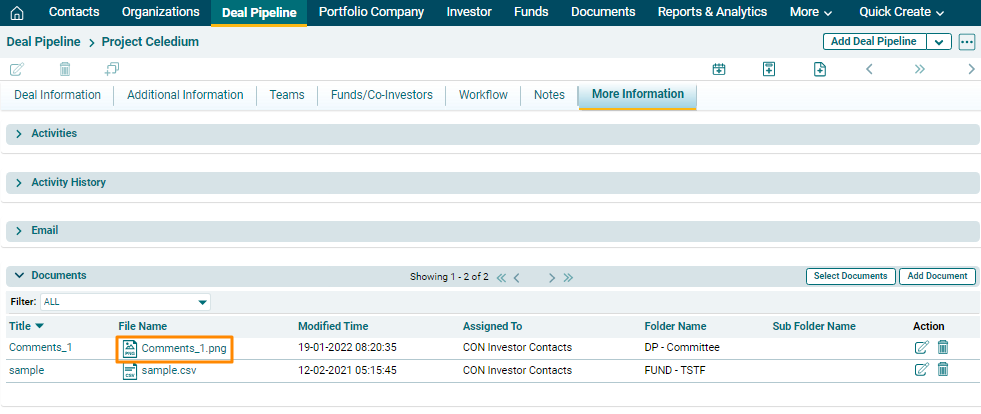Image resolution: width=981 pixels, height=414 pixels.
Task: Expand the Activities section
Action: (x=19, y=134)
